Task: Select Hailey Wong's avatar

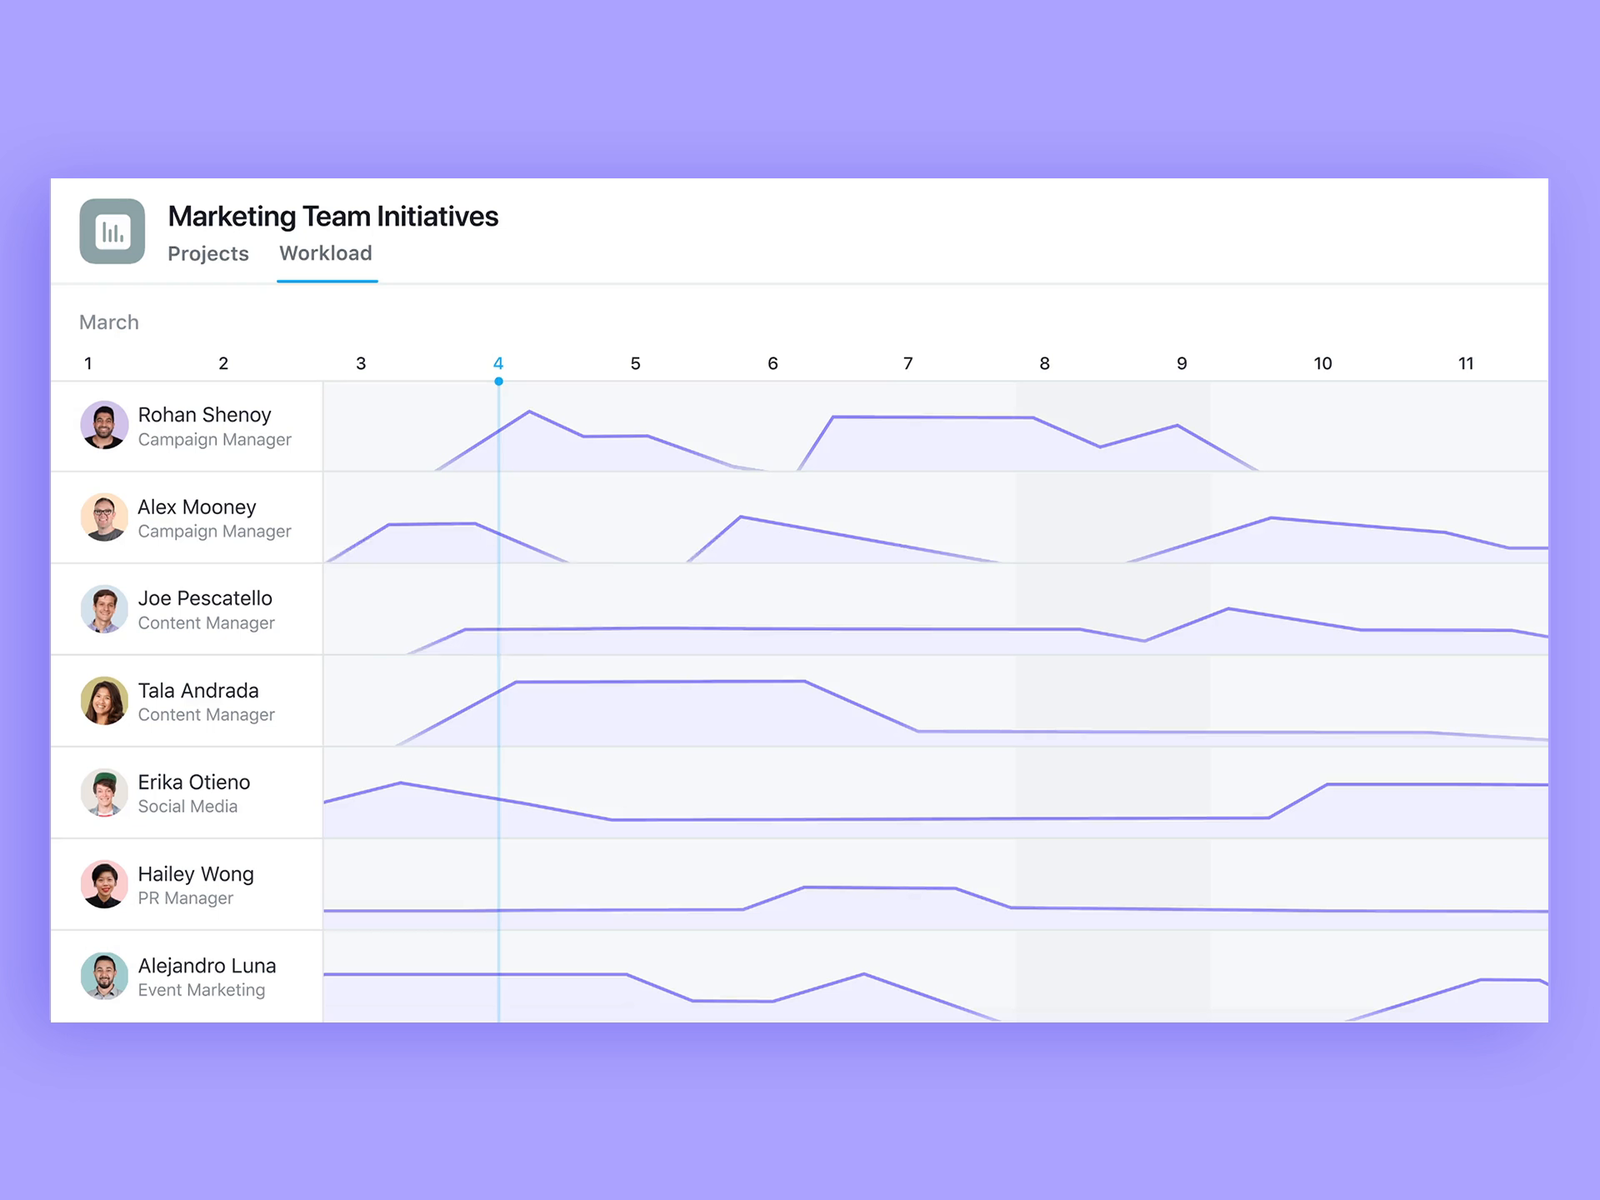Action: (104, 885)
